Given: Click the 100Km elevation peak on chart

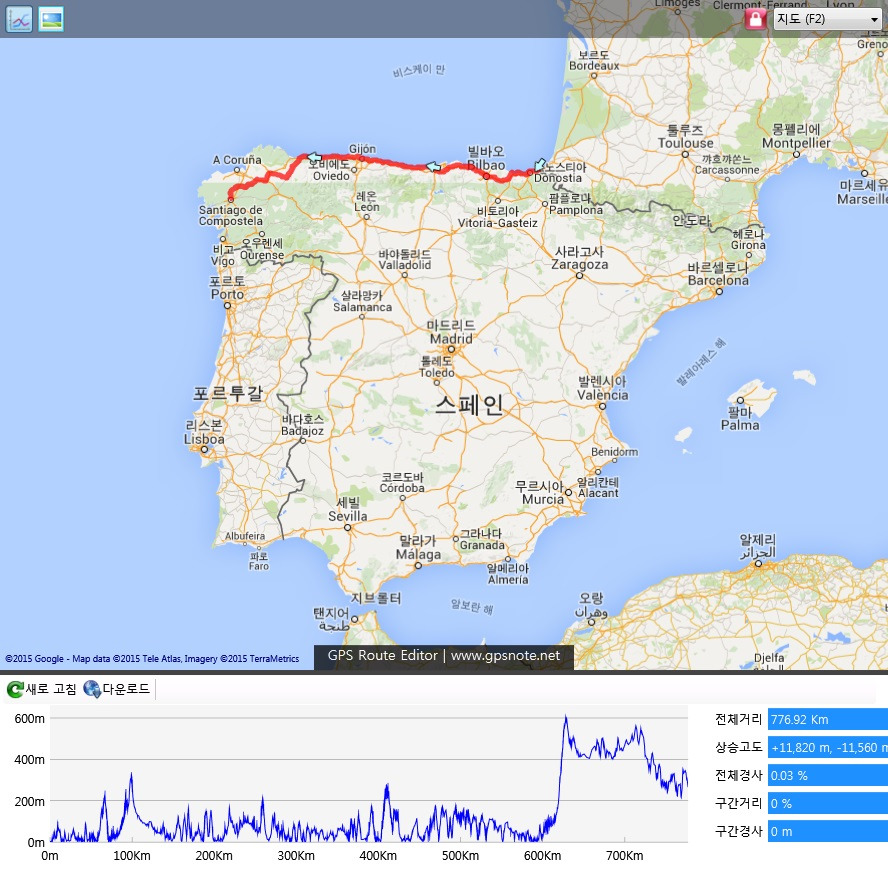Looking at the screenshot, I should (x=131, y=775).
